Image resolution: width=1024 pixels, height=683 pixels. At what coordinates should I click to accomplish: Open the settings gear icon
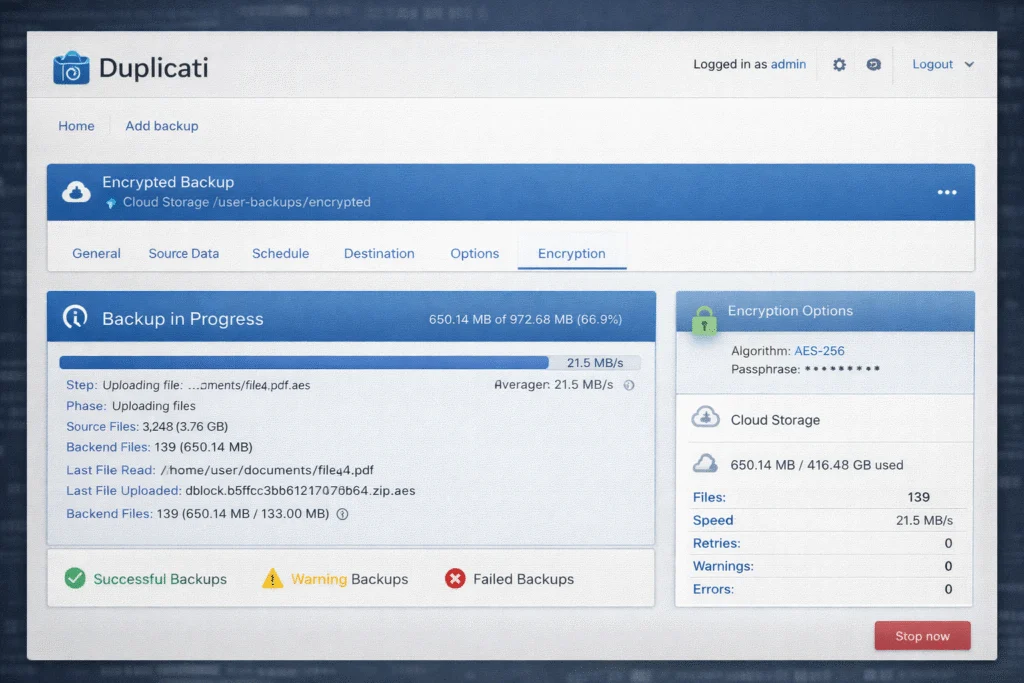coord(839,64)
